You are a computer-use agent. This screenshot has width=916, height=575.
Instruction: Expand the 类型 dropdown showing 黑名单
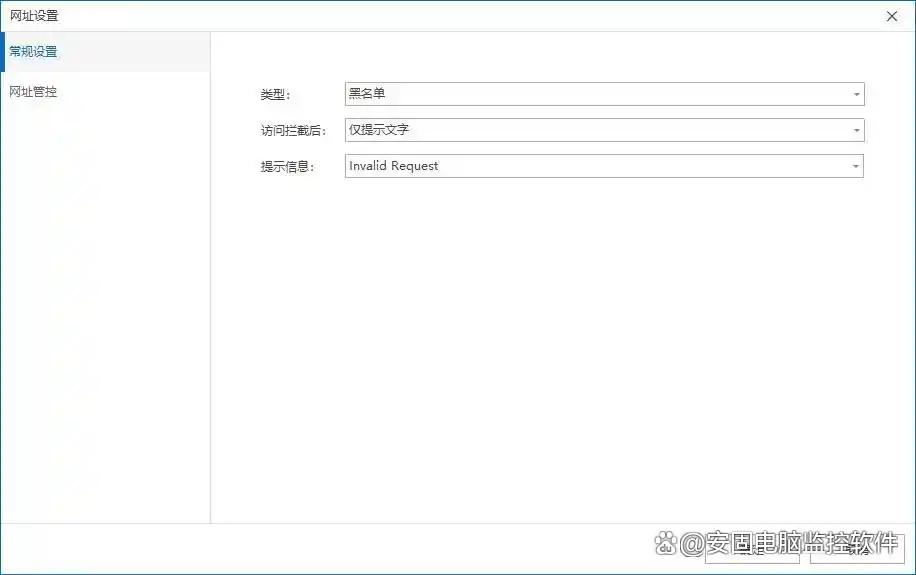[x=605, y=94]
